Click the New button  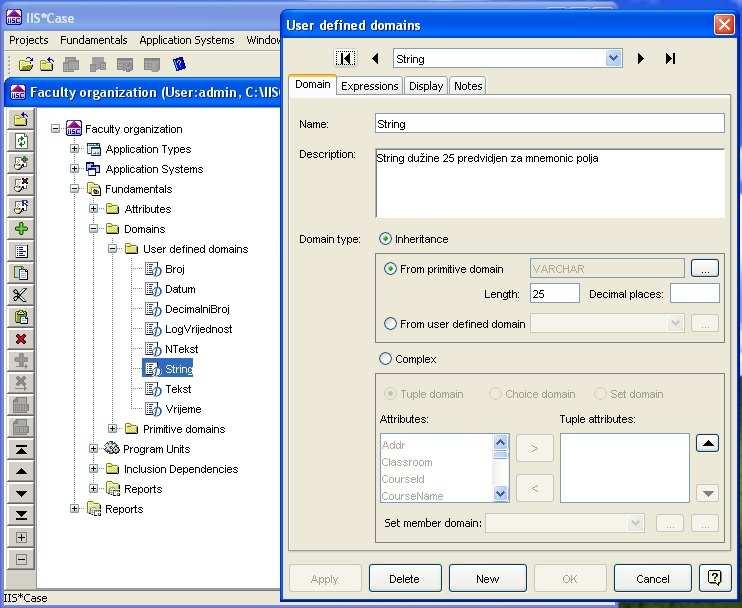click(x=487, y=578)
